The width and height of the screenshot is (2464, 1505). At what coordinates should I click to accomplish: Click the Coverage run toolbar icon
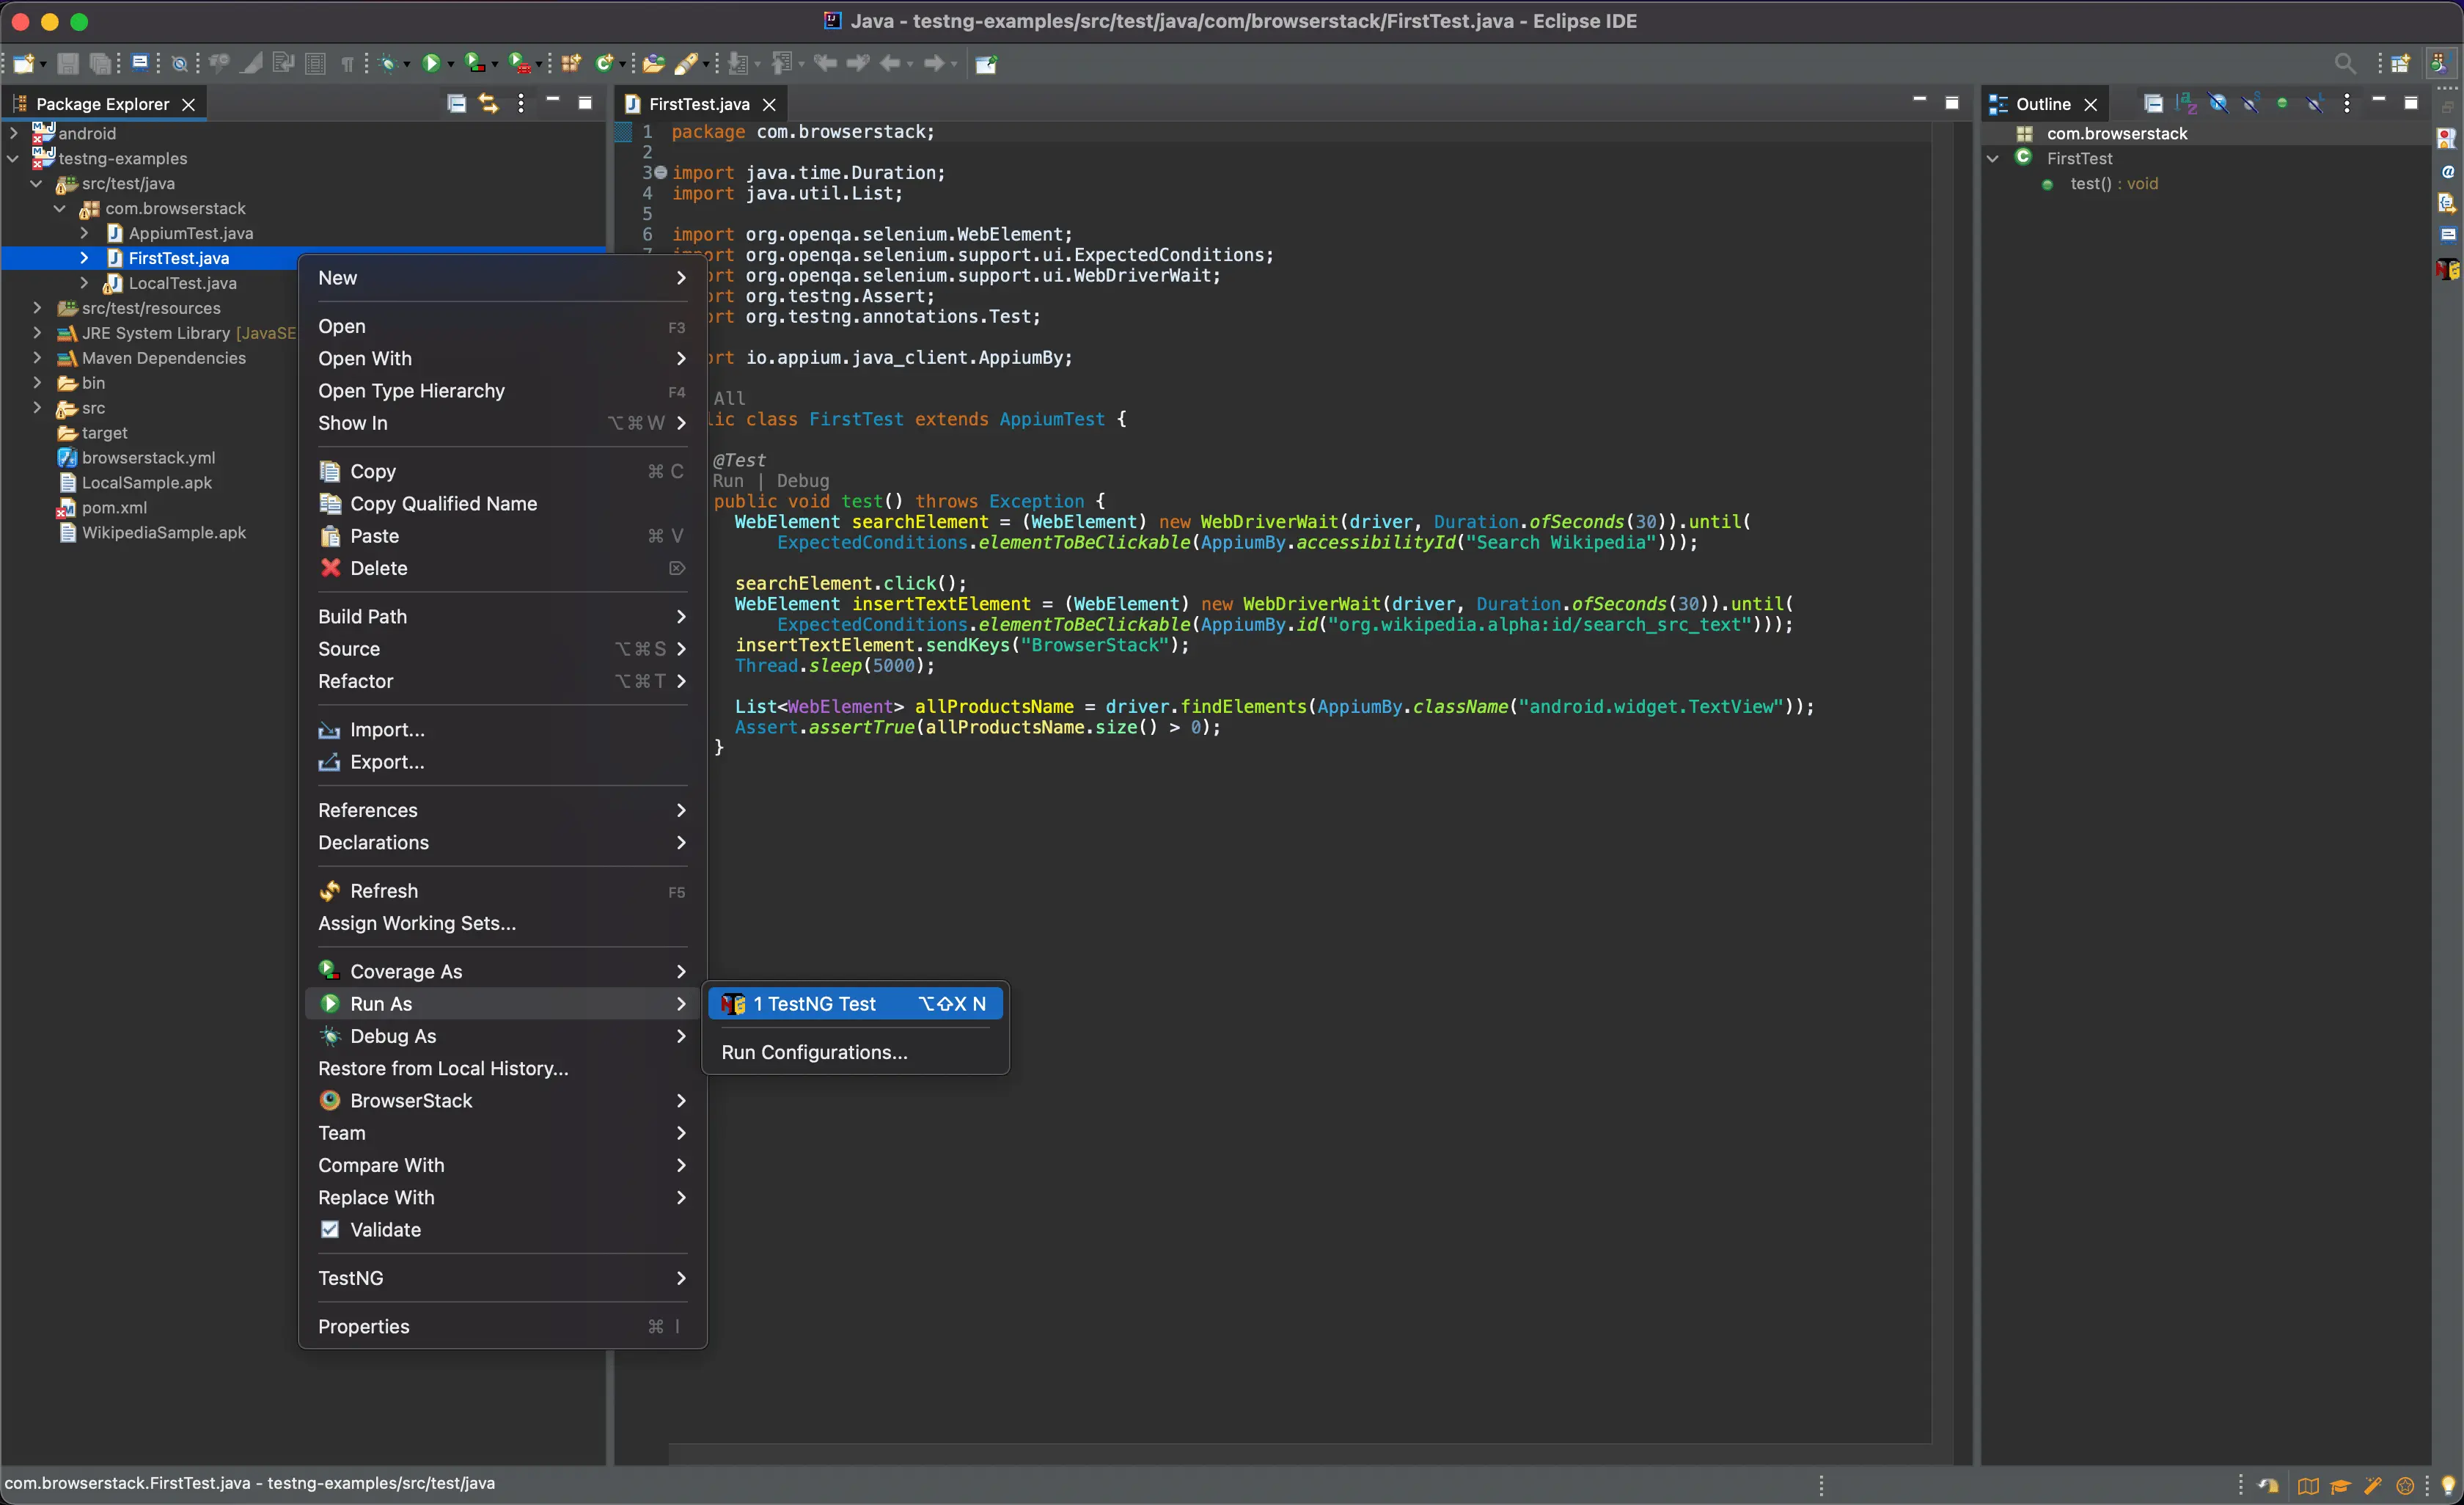475,64
